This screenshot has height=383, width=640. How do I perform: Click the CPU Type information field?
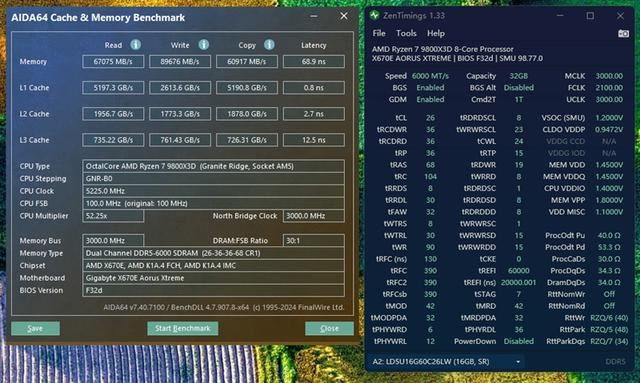(213, 166)
